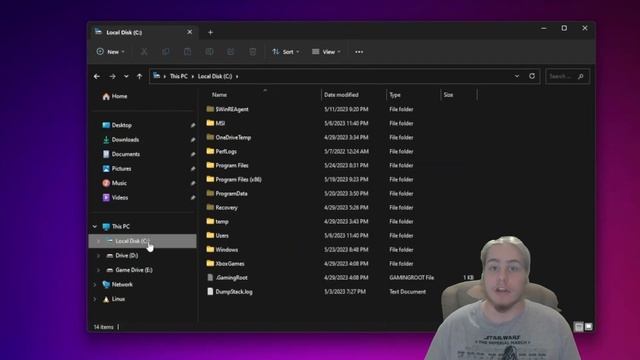
Task: Click the Copy icon in toolbar
Action: pyautogui.click(x=166, y=52)
